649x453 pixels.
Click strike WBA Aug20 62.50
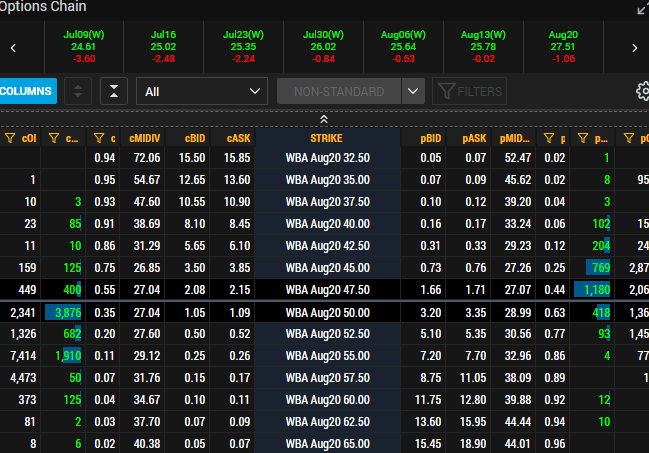(327, 422)
